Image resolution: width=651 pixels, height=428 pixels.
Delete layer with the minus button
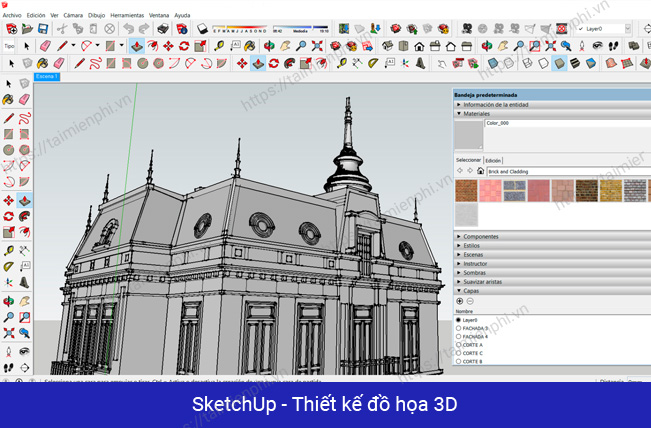pyautogui.click(x=470, y=301)
